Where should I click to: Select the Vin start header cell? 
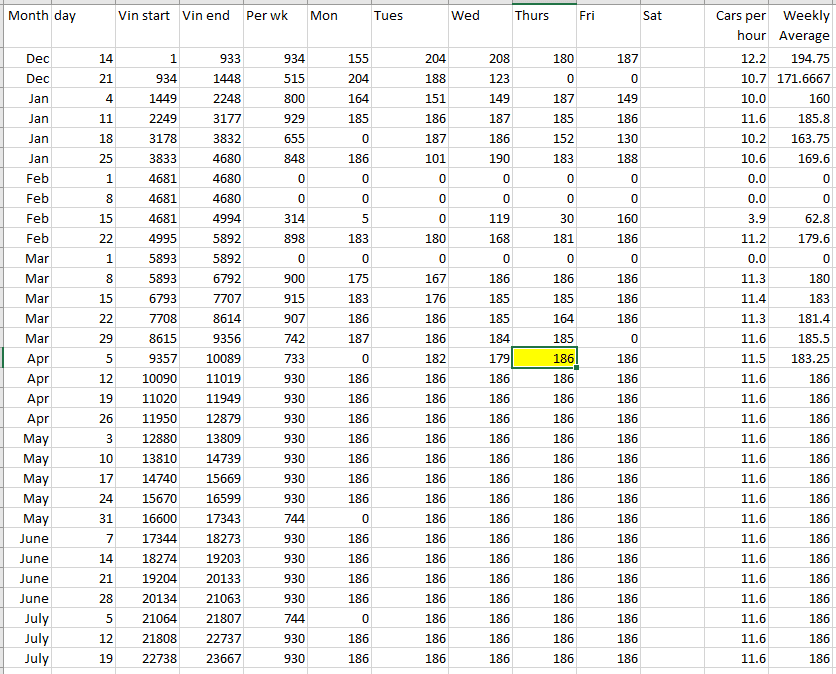coord(146,17)
